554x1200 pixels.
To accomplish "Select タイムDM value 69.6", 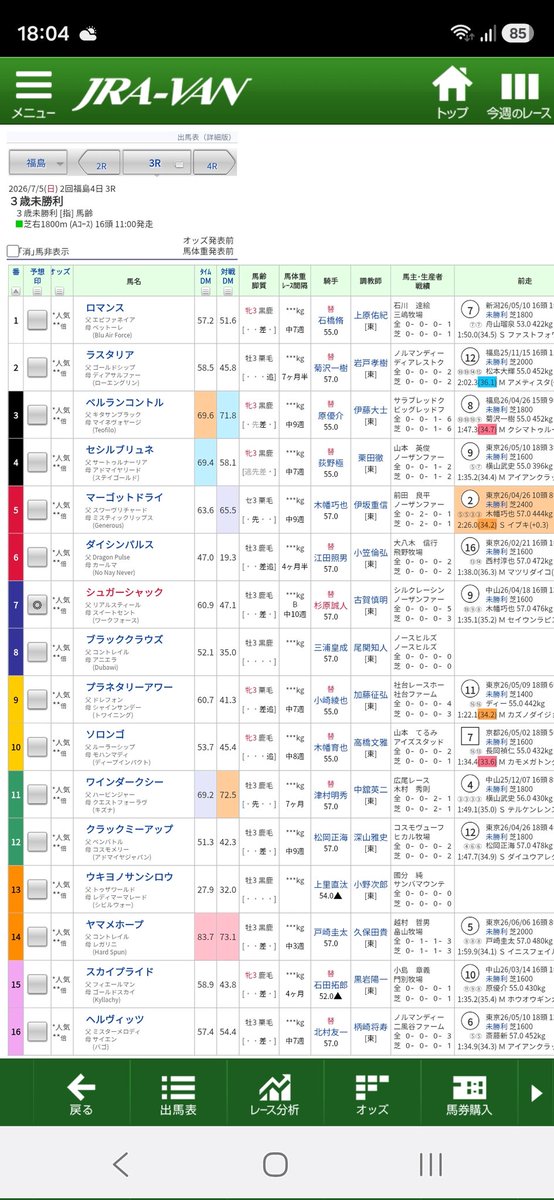I will 205,415.
